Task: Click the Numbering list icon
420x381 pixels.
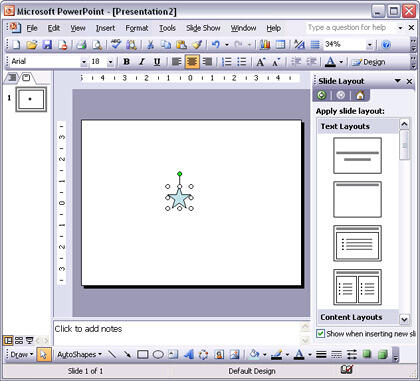Action: point(227,62)
